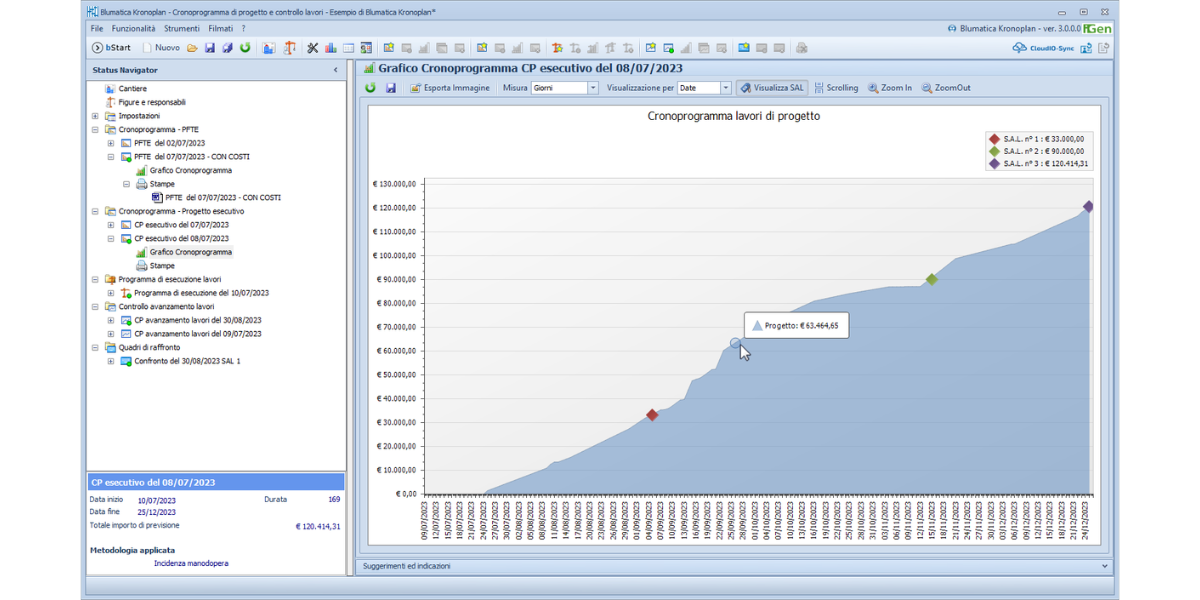Expand the Impostazioni tree node
This screenshot has width=1200, height=600.
tap(95, 116)
